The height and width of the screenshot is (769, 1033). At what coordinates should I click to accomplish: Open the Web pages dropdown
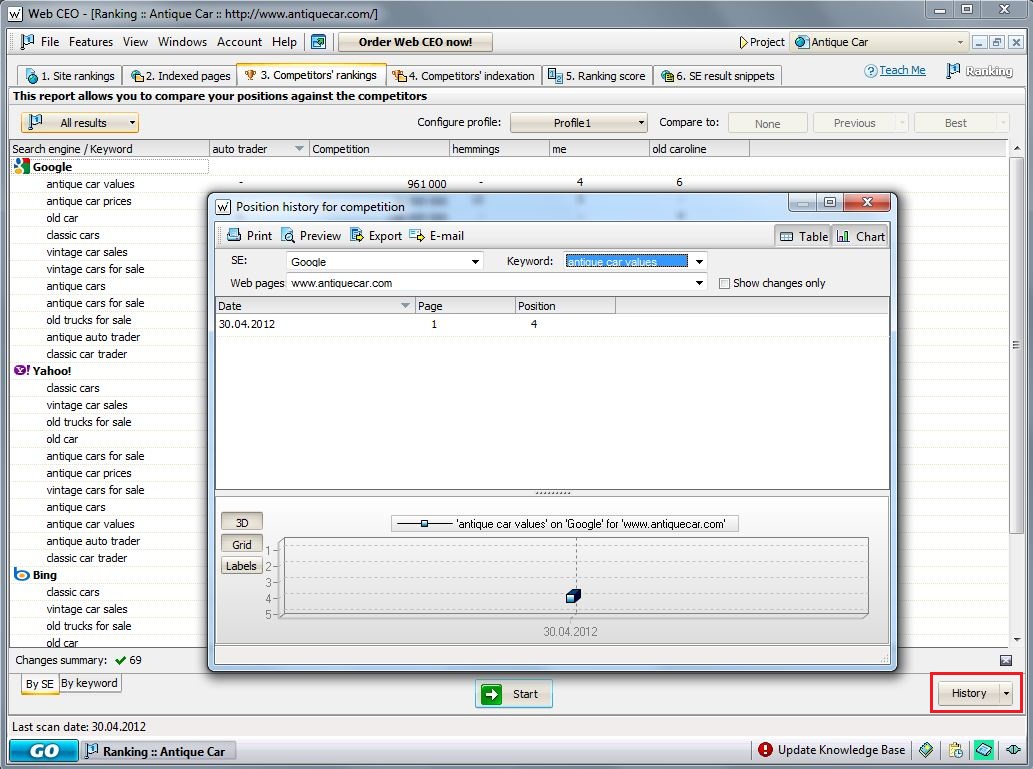(x=497, y=283)
